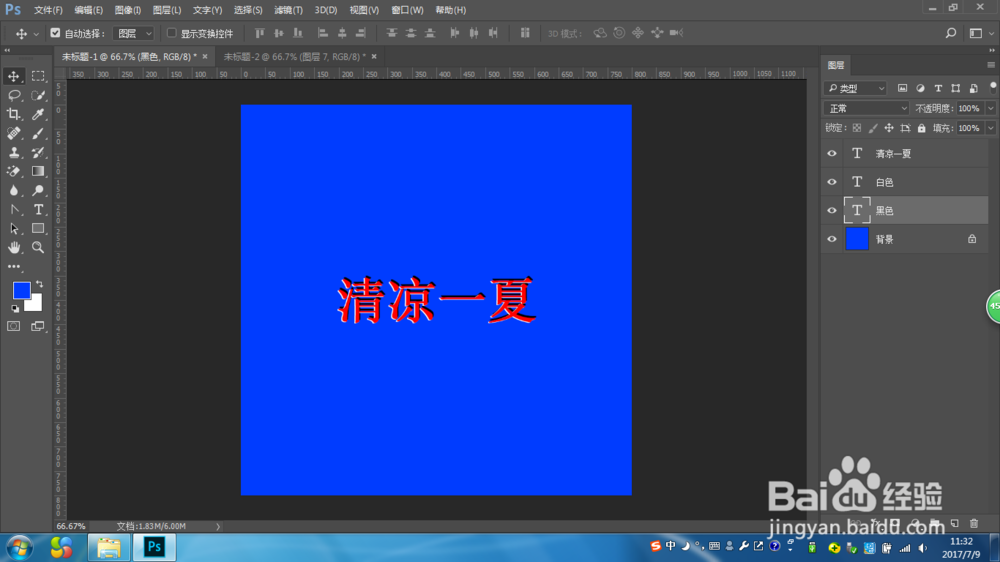Hide the 白色 text layer
The width and height of the screenshot is (1000, 562).
(832, 182)
